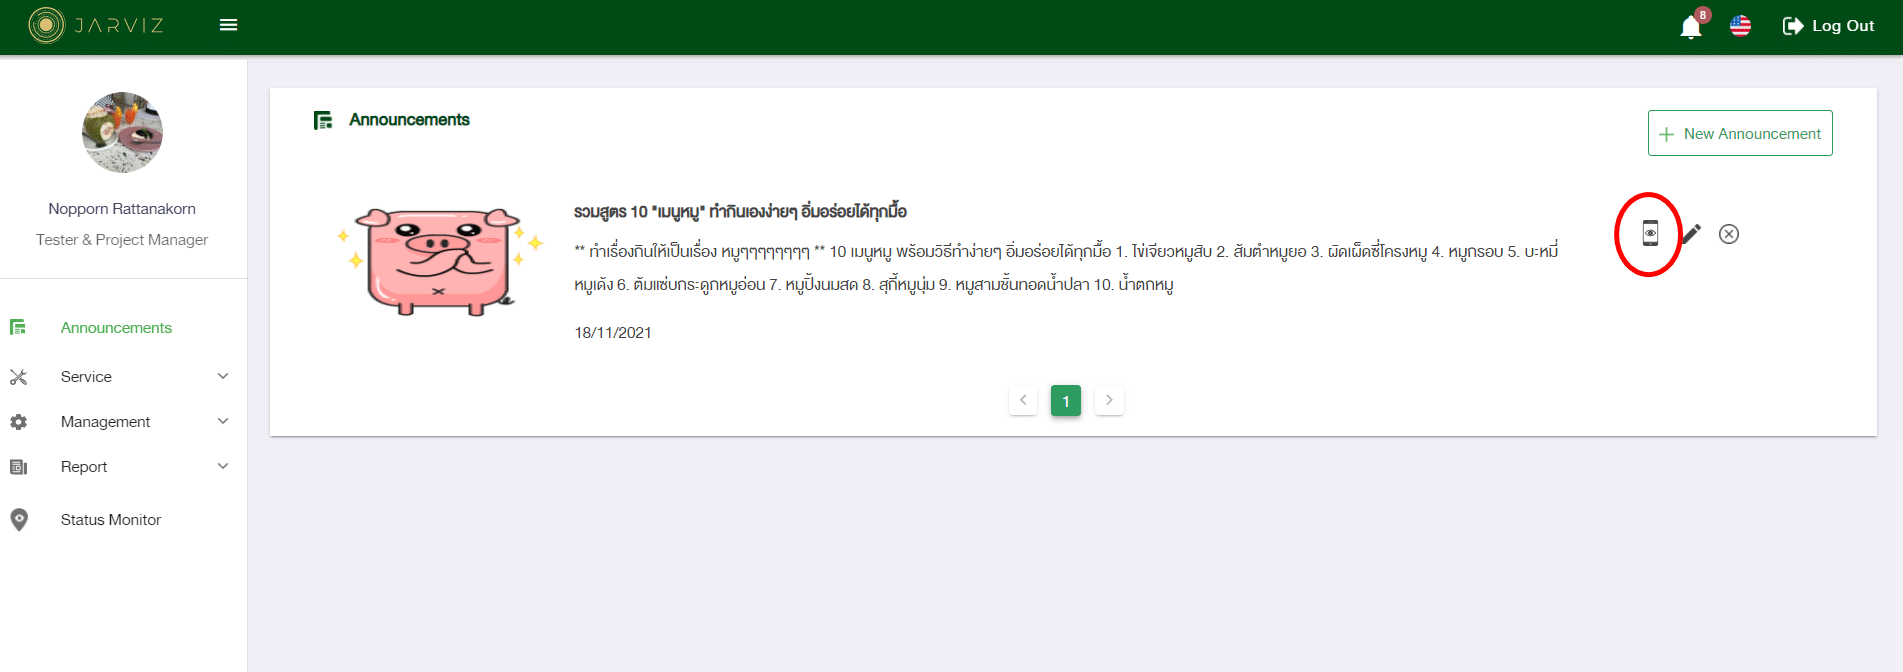Click the Management gear icon
The height and width of the screenshot is (672, 1903).
pyautogui.click(x=18, y=422)
